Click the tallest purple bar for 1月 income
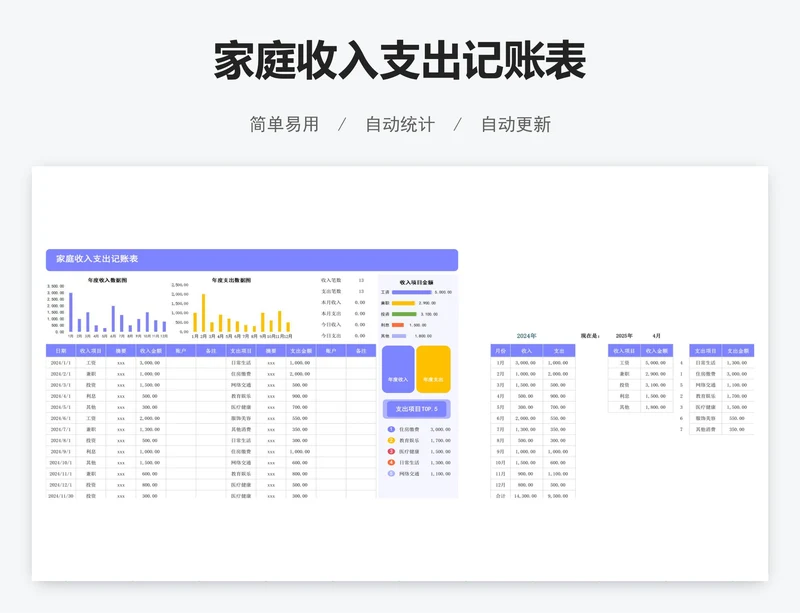Screen dimensions: 800x613 click(71, 312)
